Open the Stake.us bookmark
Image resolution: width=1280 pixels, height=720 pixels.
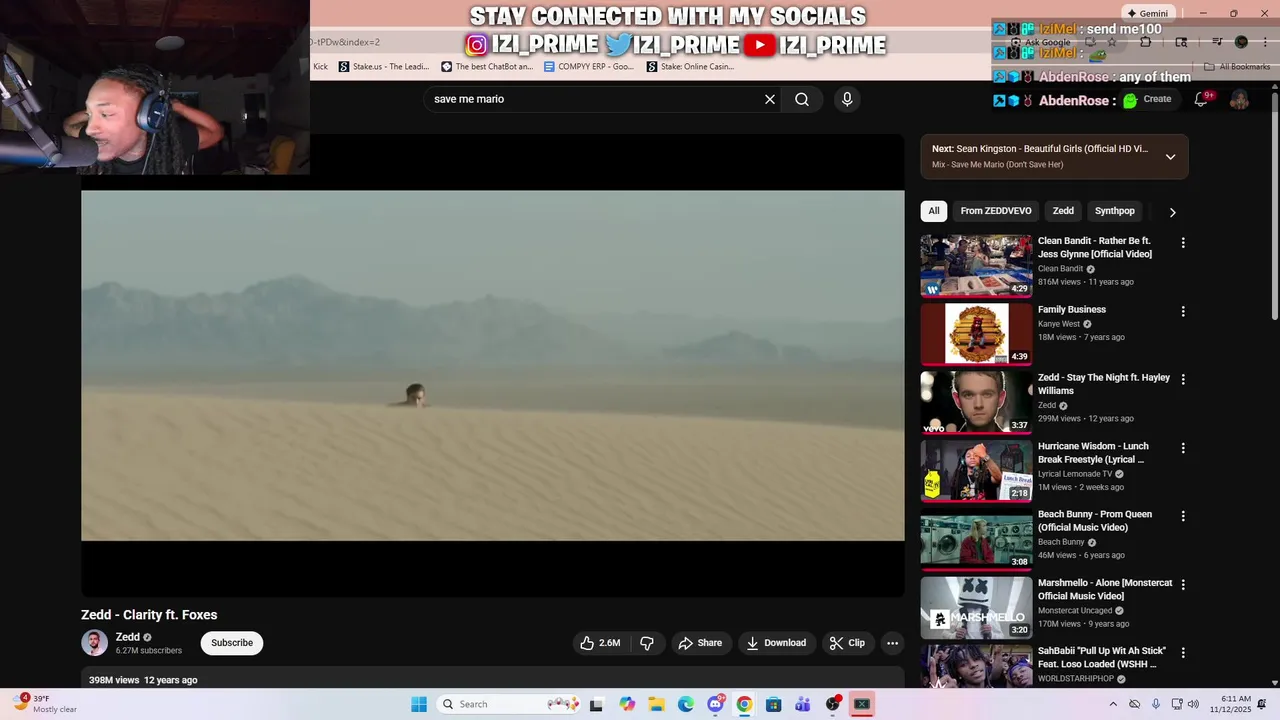[x=383, y=67]
